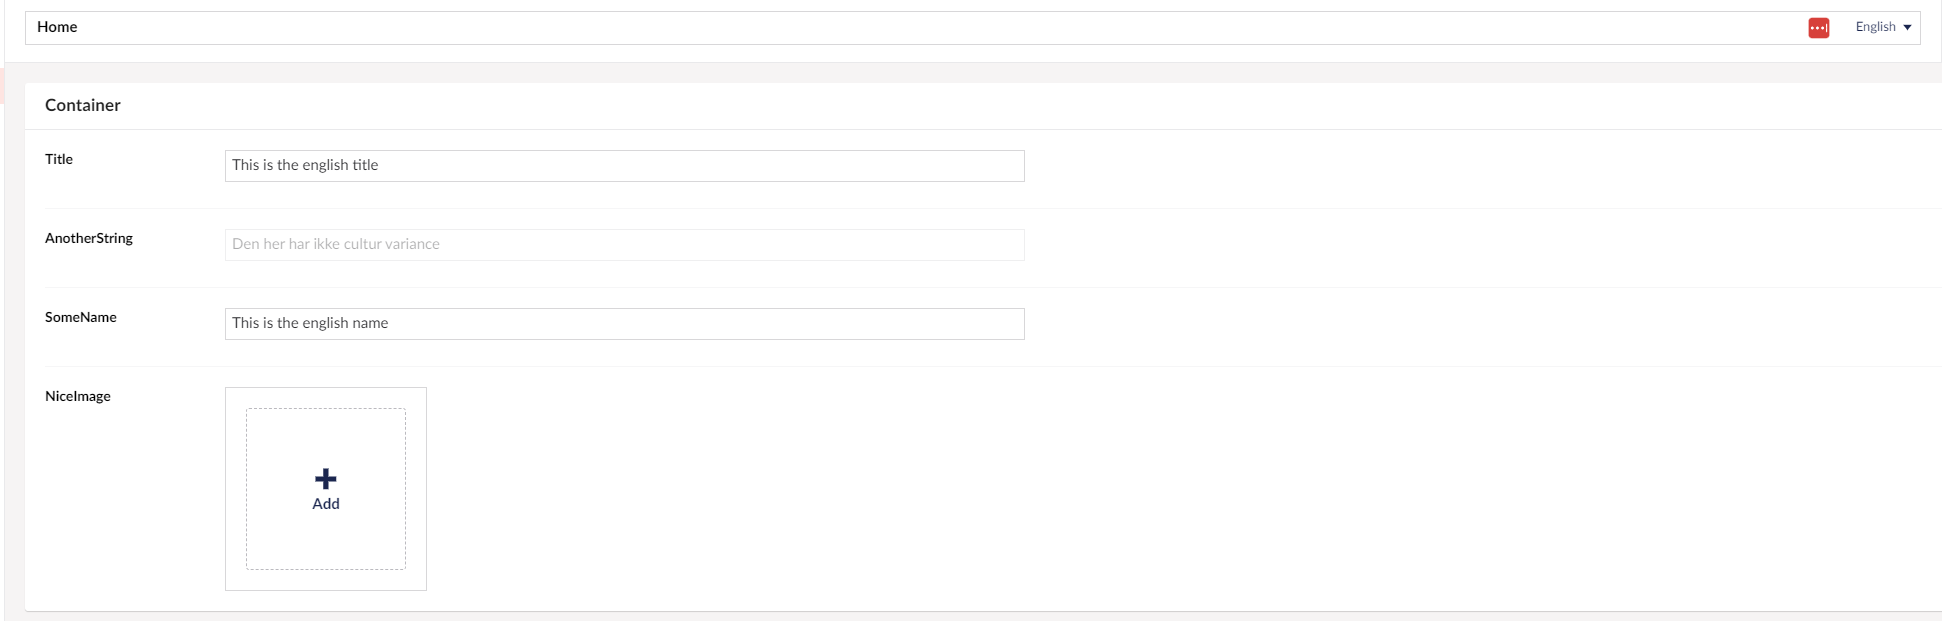Select the English language text
The image size is (1942, 621).
point(1874,27)
